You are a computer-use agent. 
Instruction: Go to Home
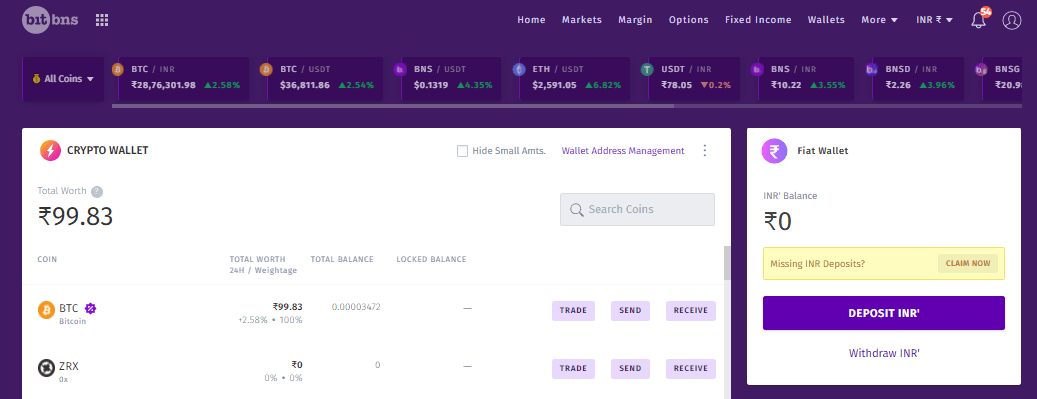point(531,20)
